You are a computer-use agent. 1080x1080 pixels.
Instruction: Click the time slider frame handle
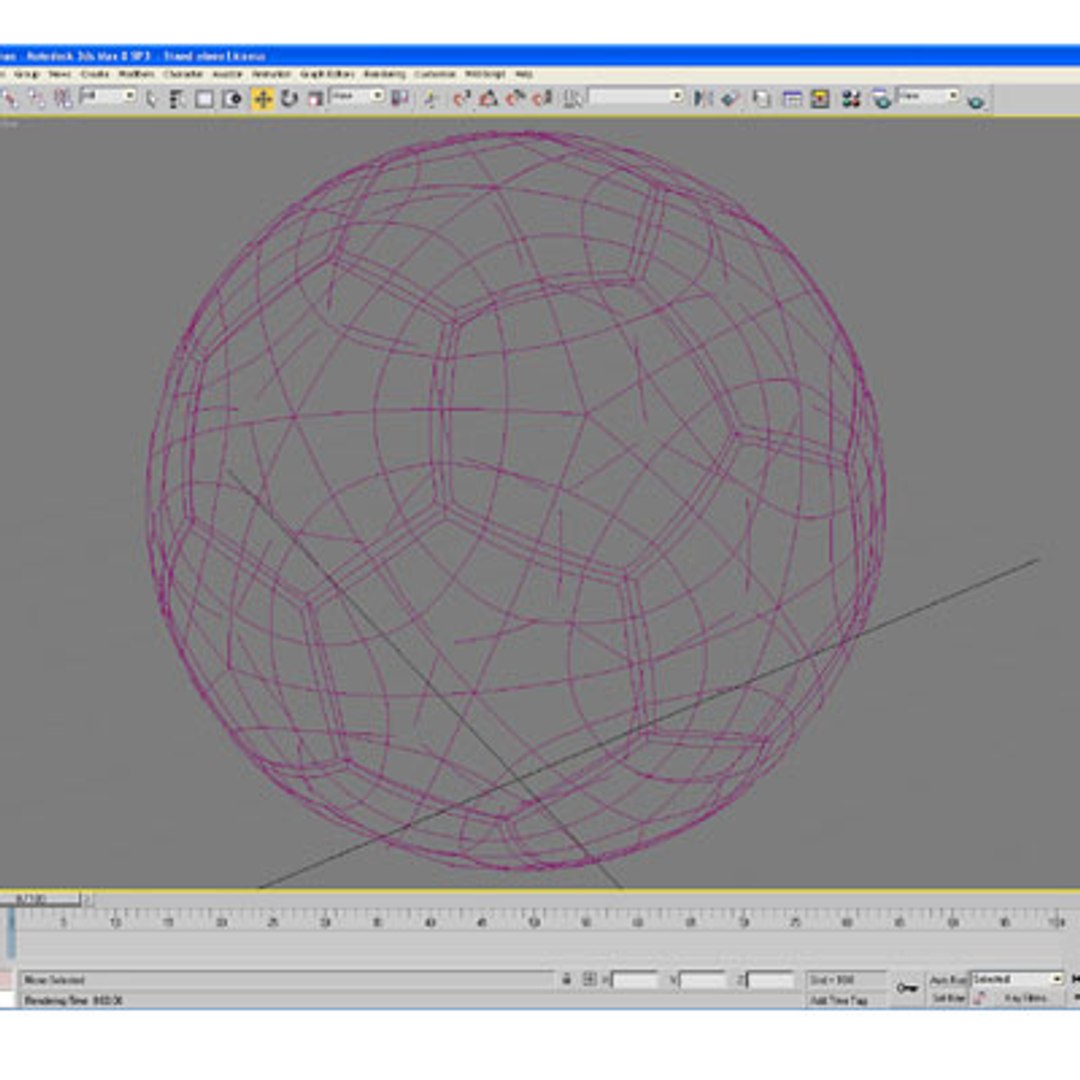[x=40, y=899]
